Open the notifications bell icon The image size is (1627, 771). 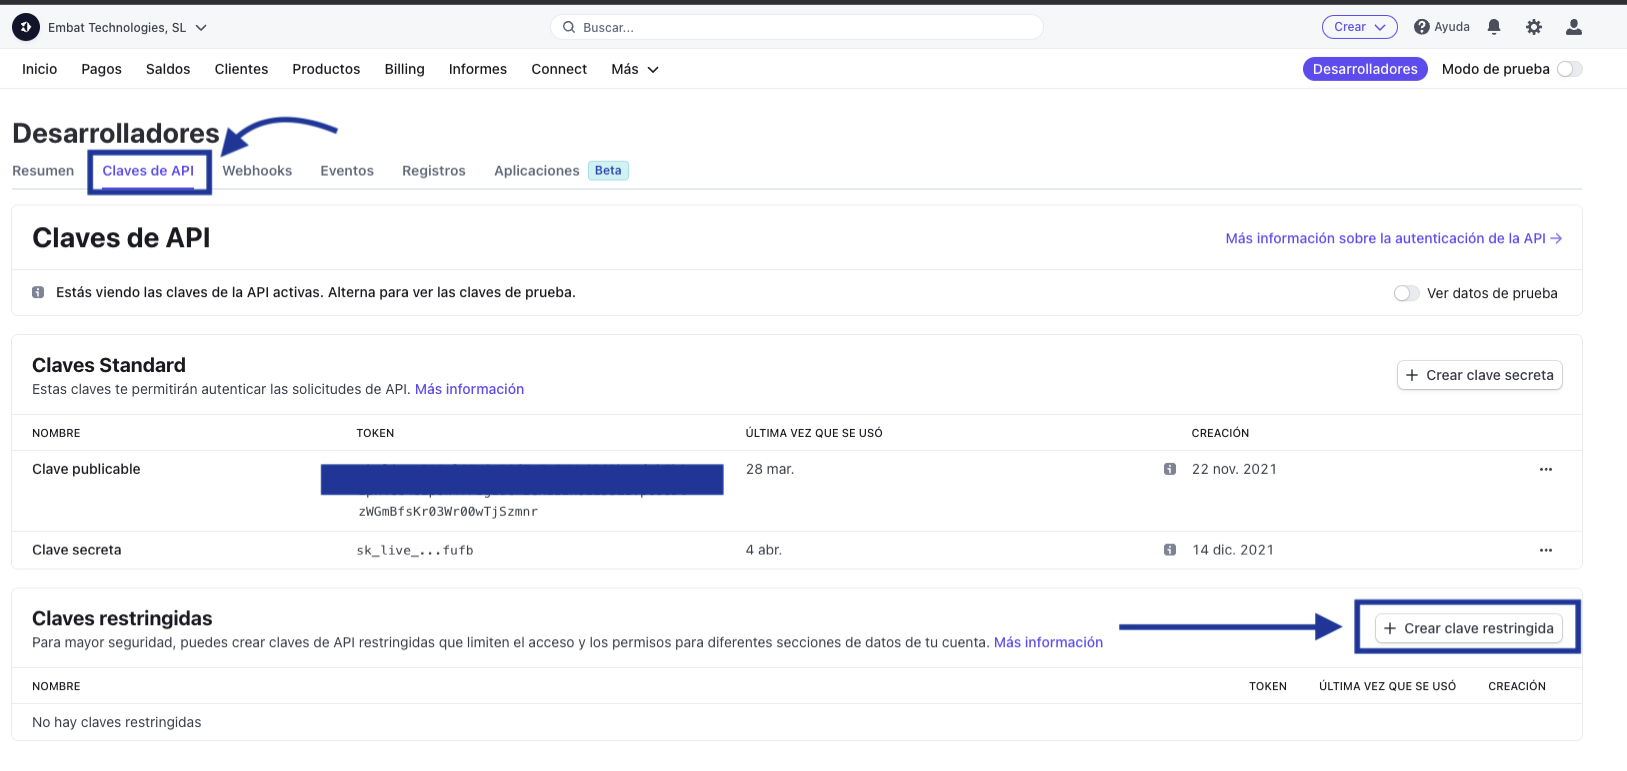(x=1494, y=27)
